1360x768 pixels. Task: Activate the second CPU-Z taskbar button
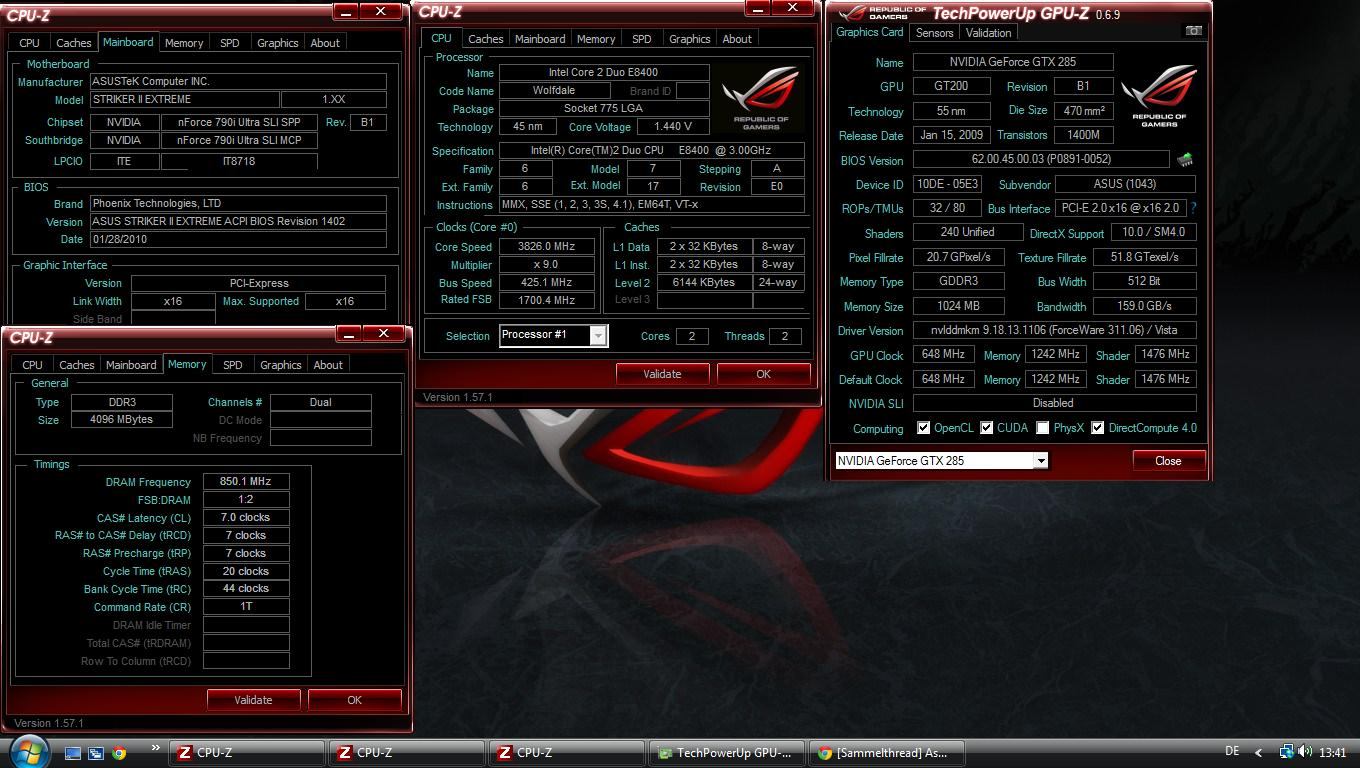(x=406, y=753)
